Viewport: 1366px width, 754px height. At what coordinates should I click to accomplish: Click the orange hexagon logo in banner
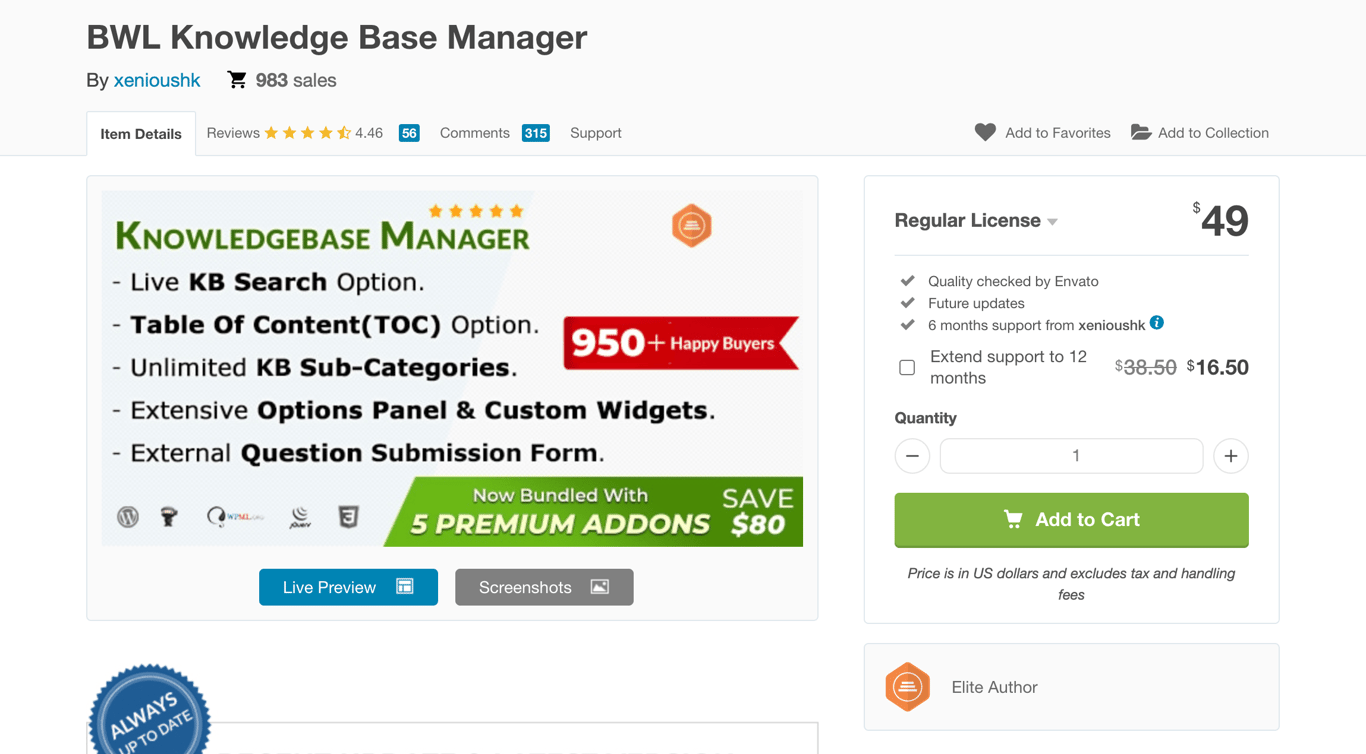(x=691, y=226)
